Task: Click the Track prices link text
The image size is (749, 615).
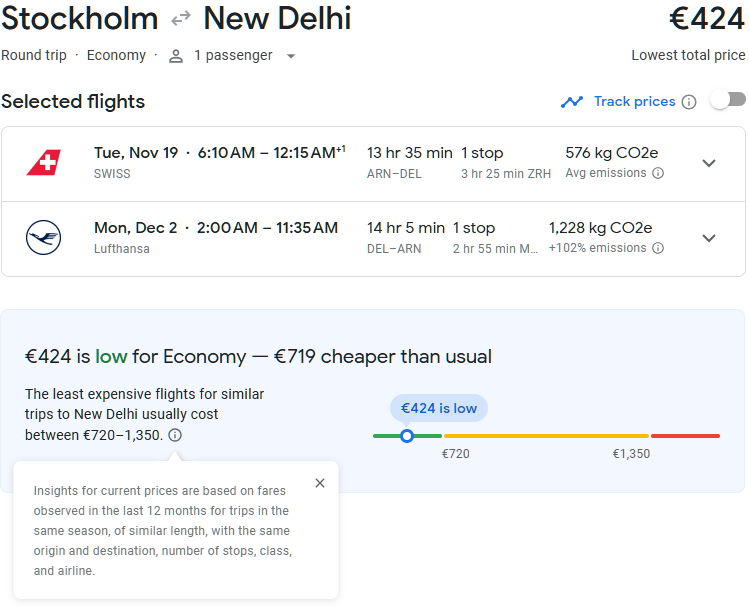Action: point(634,101)
